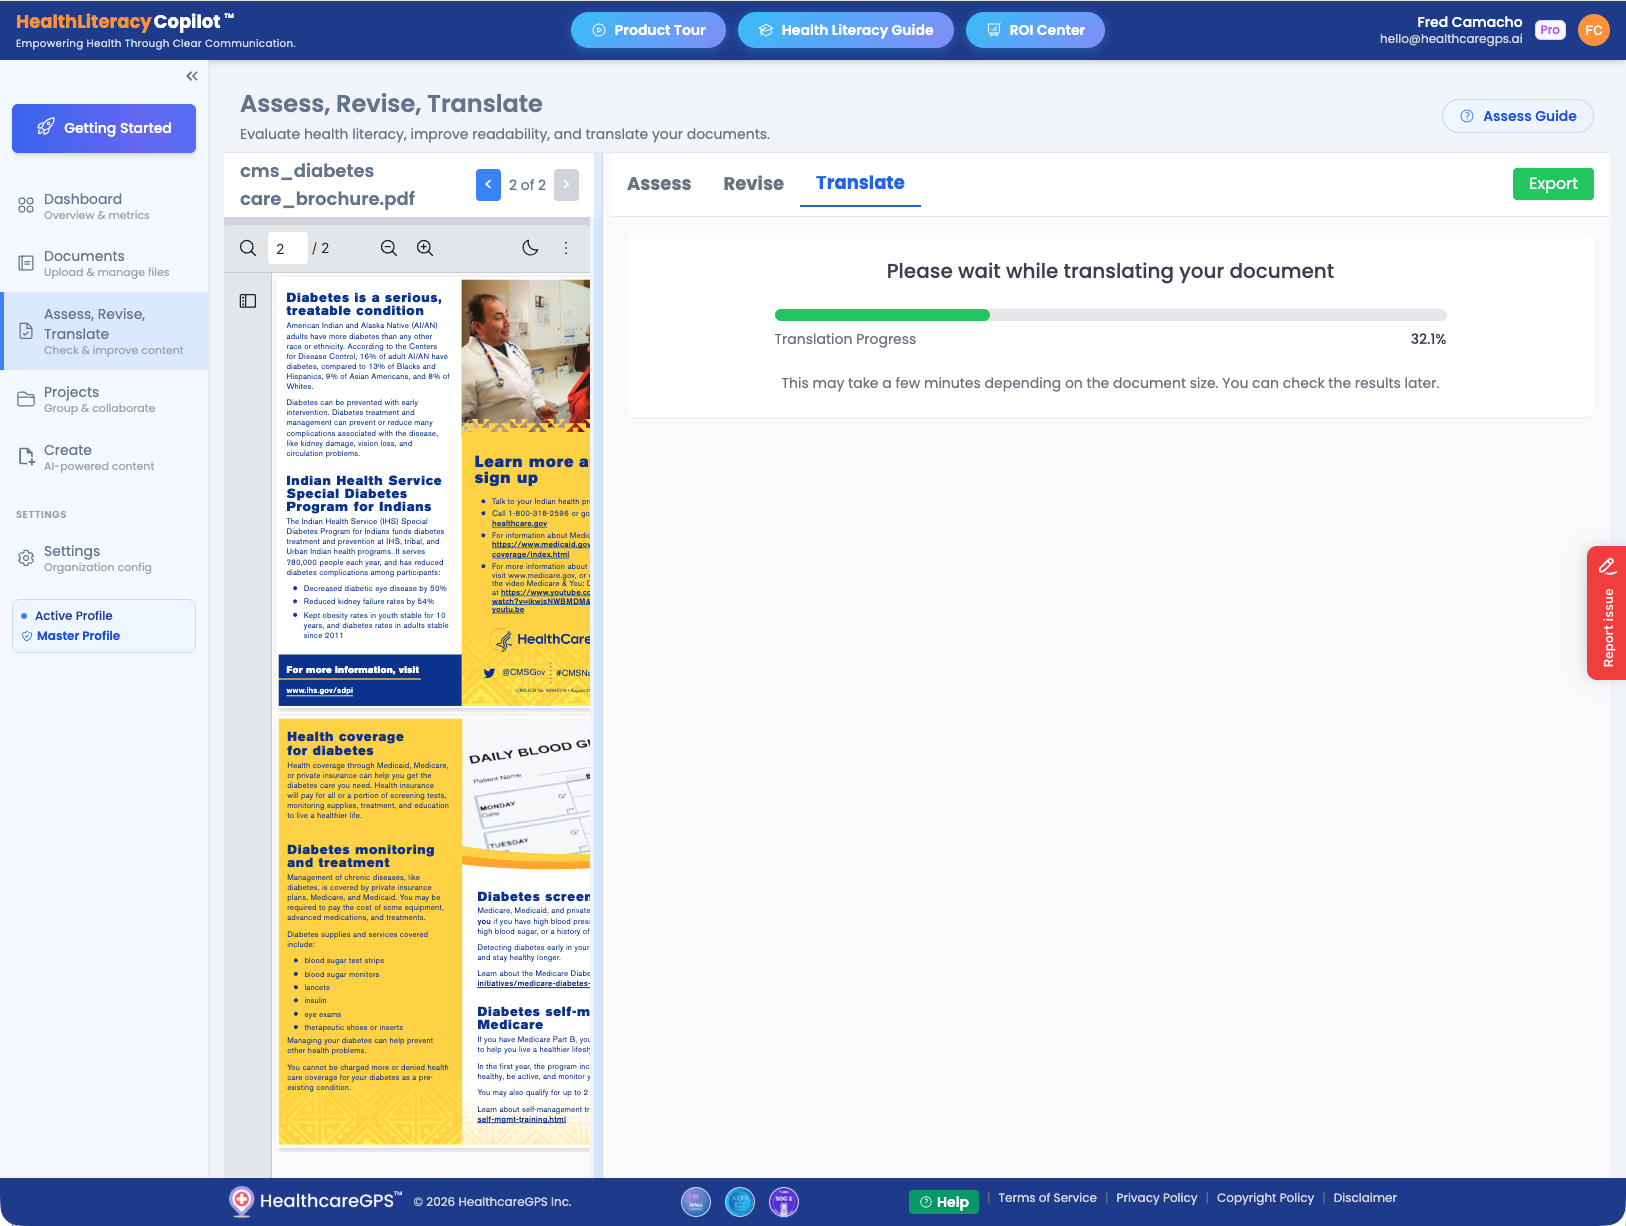Viewport: 1626px width, 1226px height.
Task: Advance to the next document with the forward chevron
Action: coord(566,184)
